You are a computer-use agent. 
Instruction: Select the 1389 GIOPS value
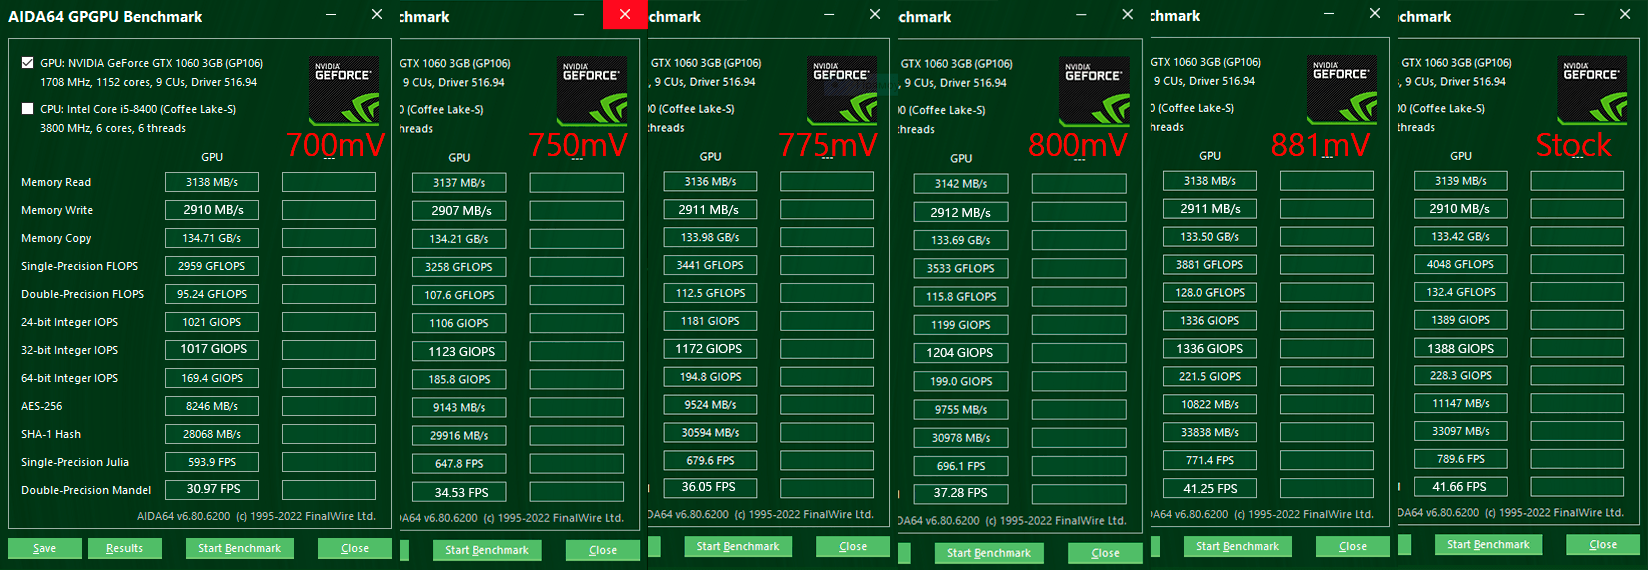click(1460, 320)
